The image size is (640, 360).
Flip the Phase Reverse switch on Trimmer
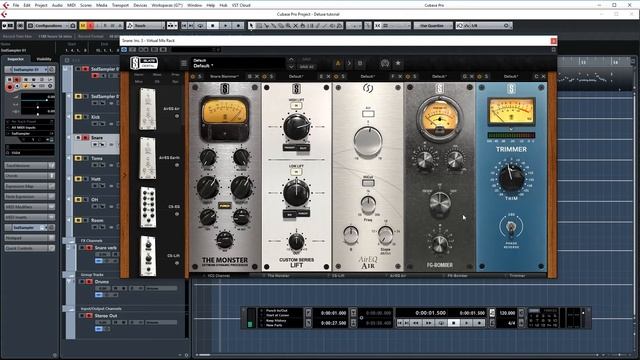click(511, 227)
